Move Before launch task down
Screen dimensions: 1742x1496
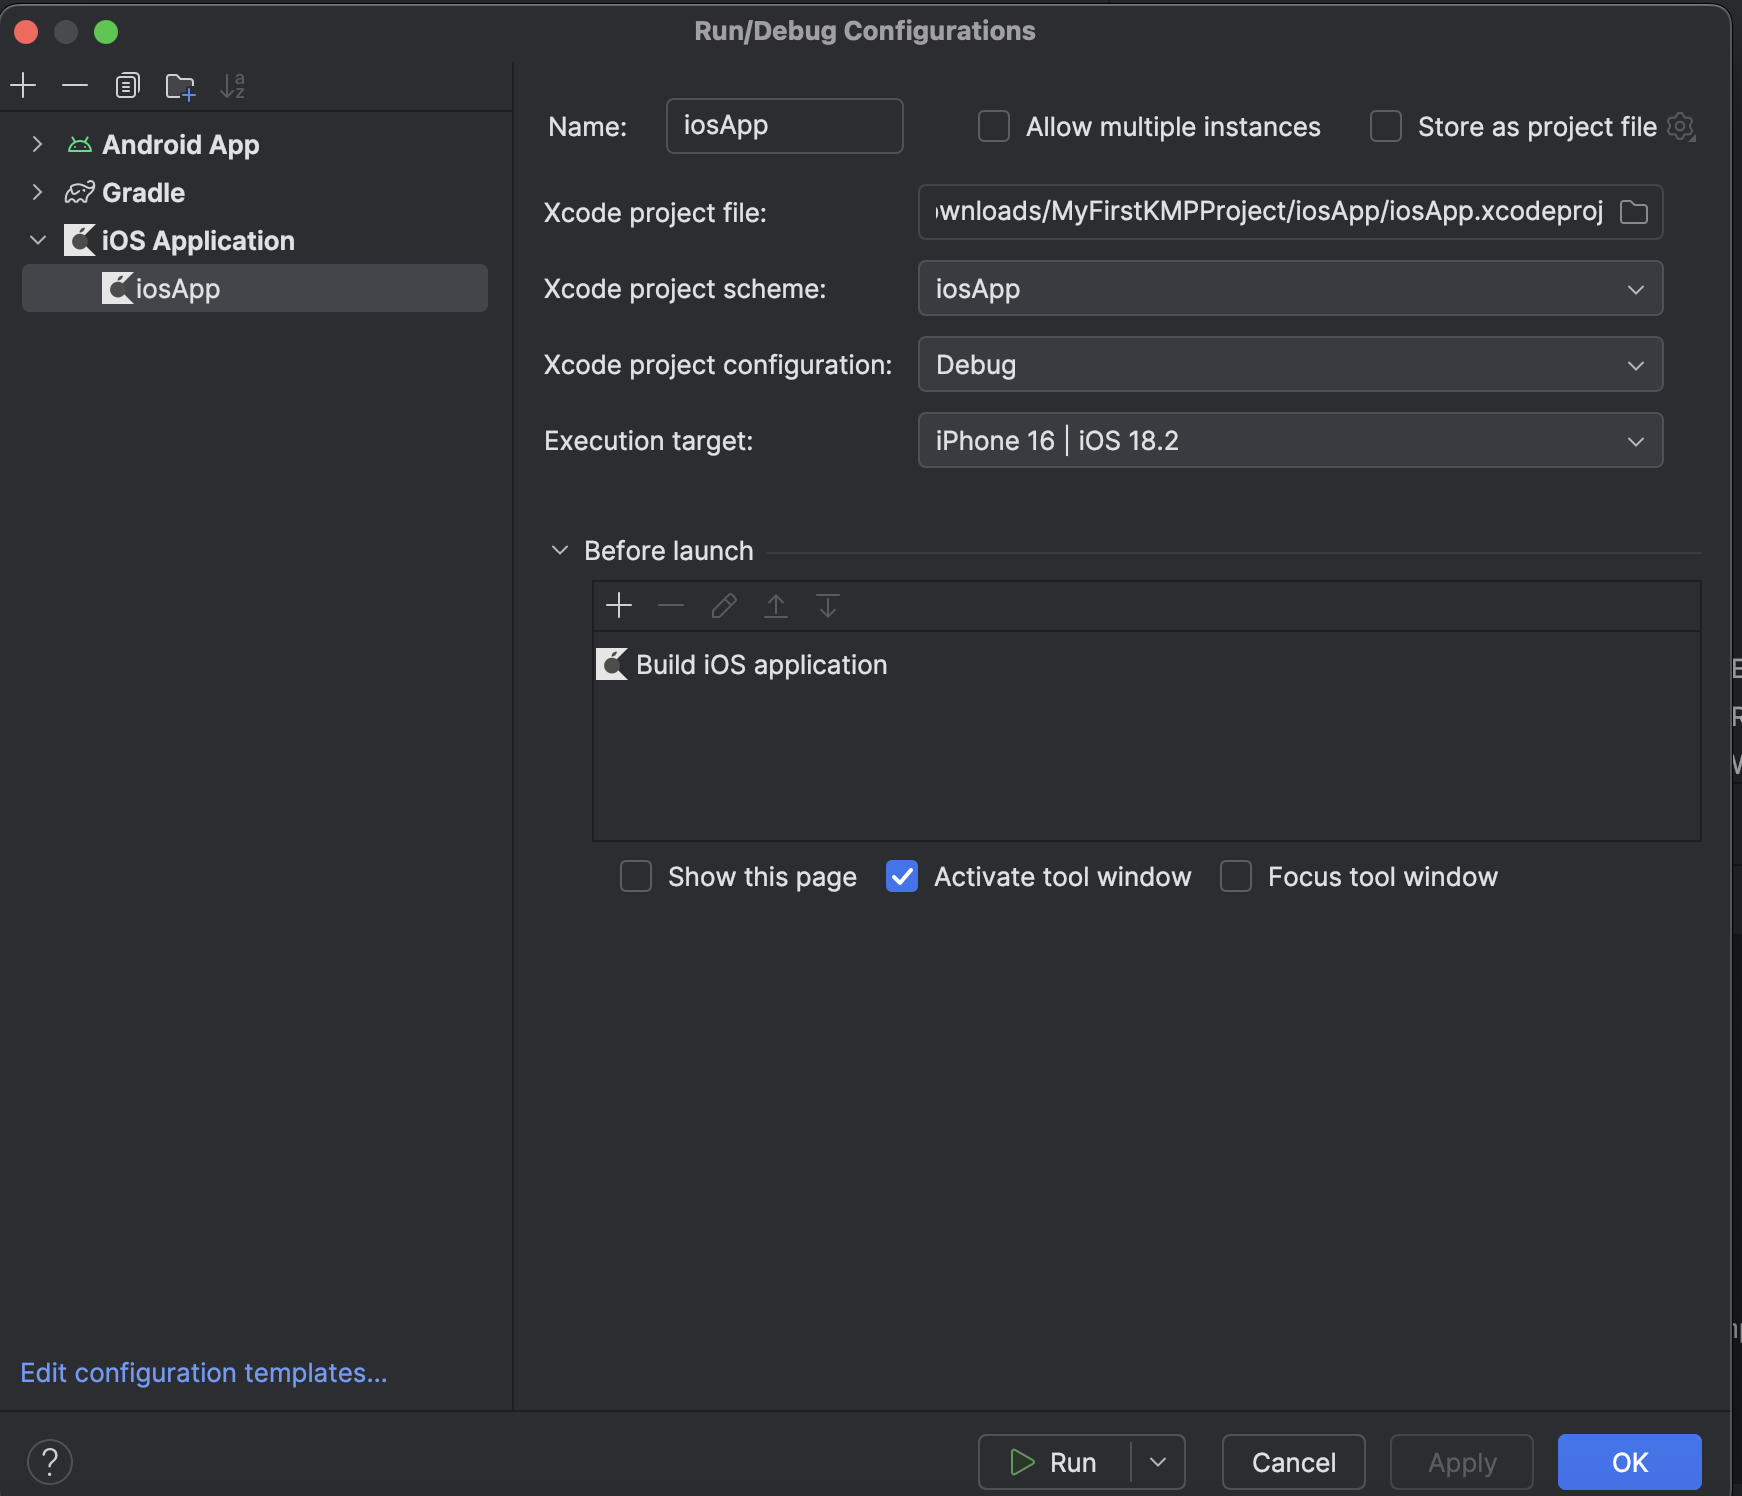pyautogui.click(x=828, y=606)
